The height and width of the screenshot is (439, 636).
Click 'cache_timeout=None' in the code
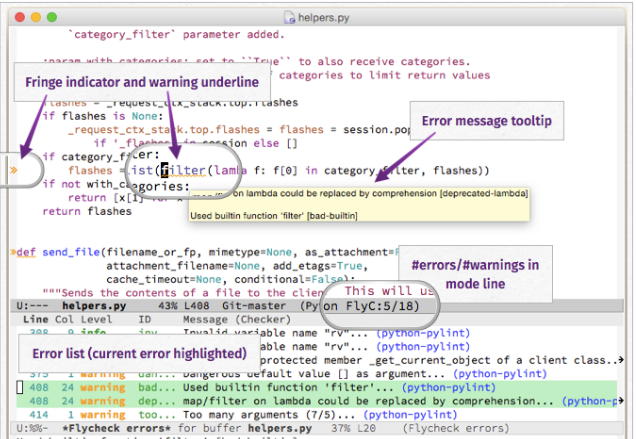point(164,279)
